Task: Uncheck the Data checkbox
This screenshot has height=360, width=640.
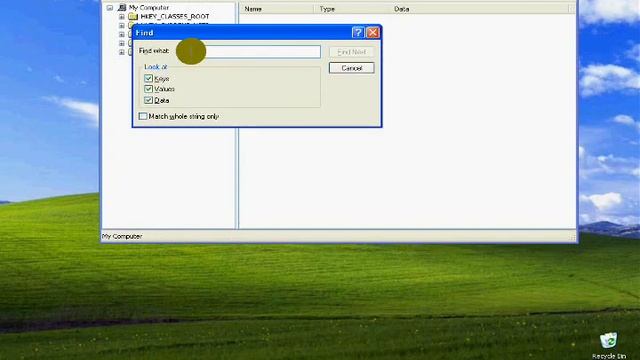Action: (148, 100)
